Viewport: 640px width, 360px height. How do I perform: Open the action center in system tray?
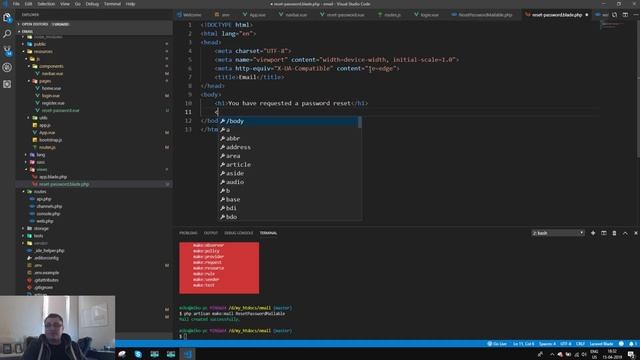point(631,354)
